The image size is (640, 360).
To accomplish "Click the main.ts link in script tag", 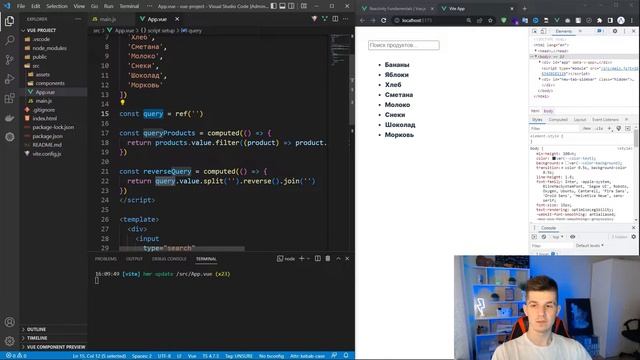I will coord(619,69).
